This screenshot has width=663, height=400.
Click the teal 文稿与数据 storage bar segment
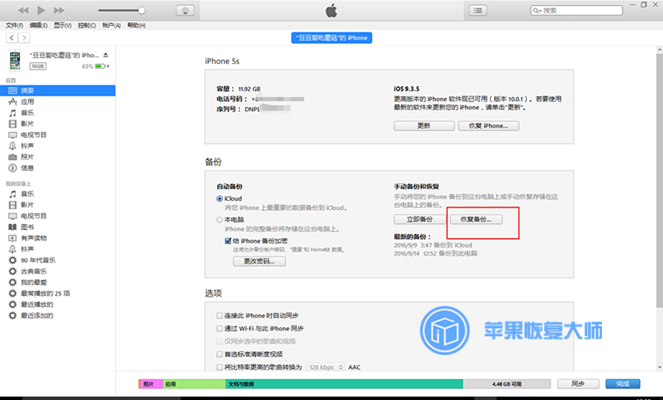click(344, 384)
